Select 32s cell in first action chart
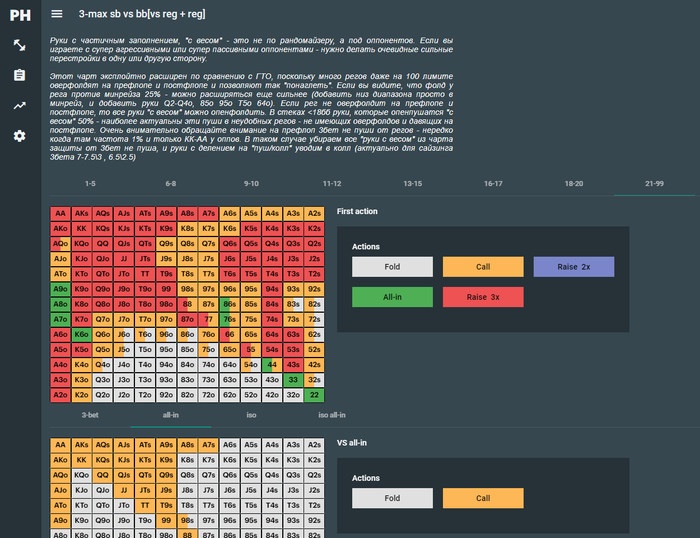The height and width of the screenshot is (538, 700). 314,380
